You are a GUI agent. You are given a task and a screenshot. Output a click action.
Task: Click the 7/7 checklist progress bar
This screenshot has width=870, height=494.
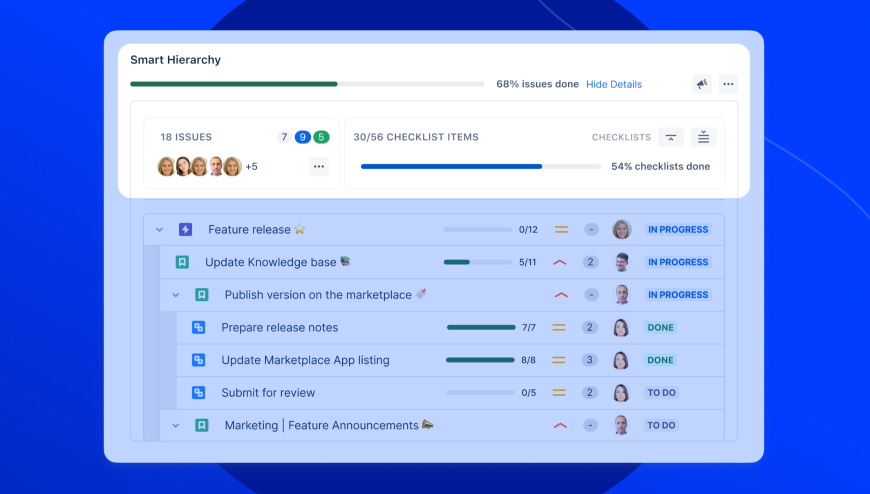[x=481, y=327]
